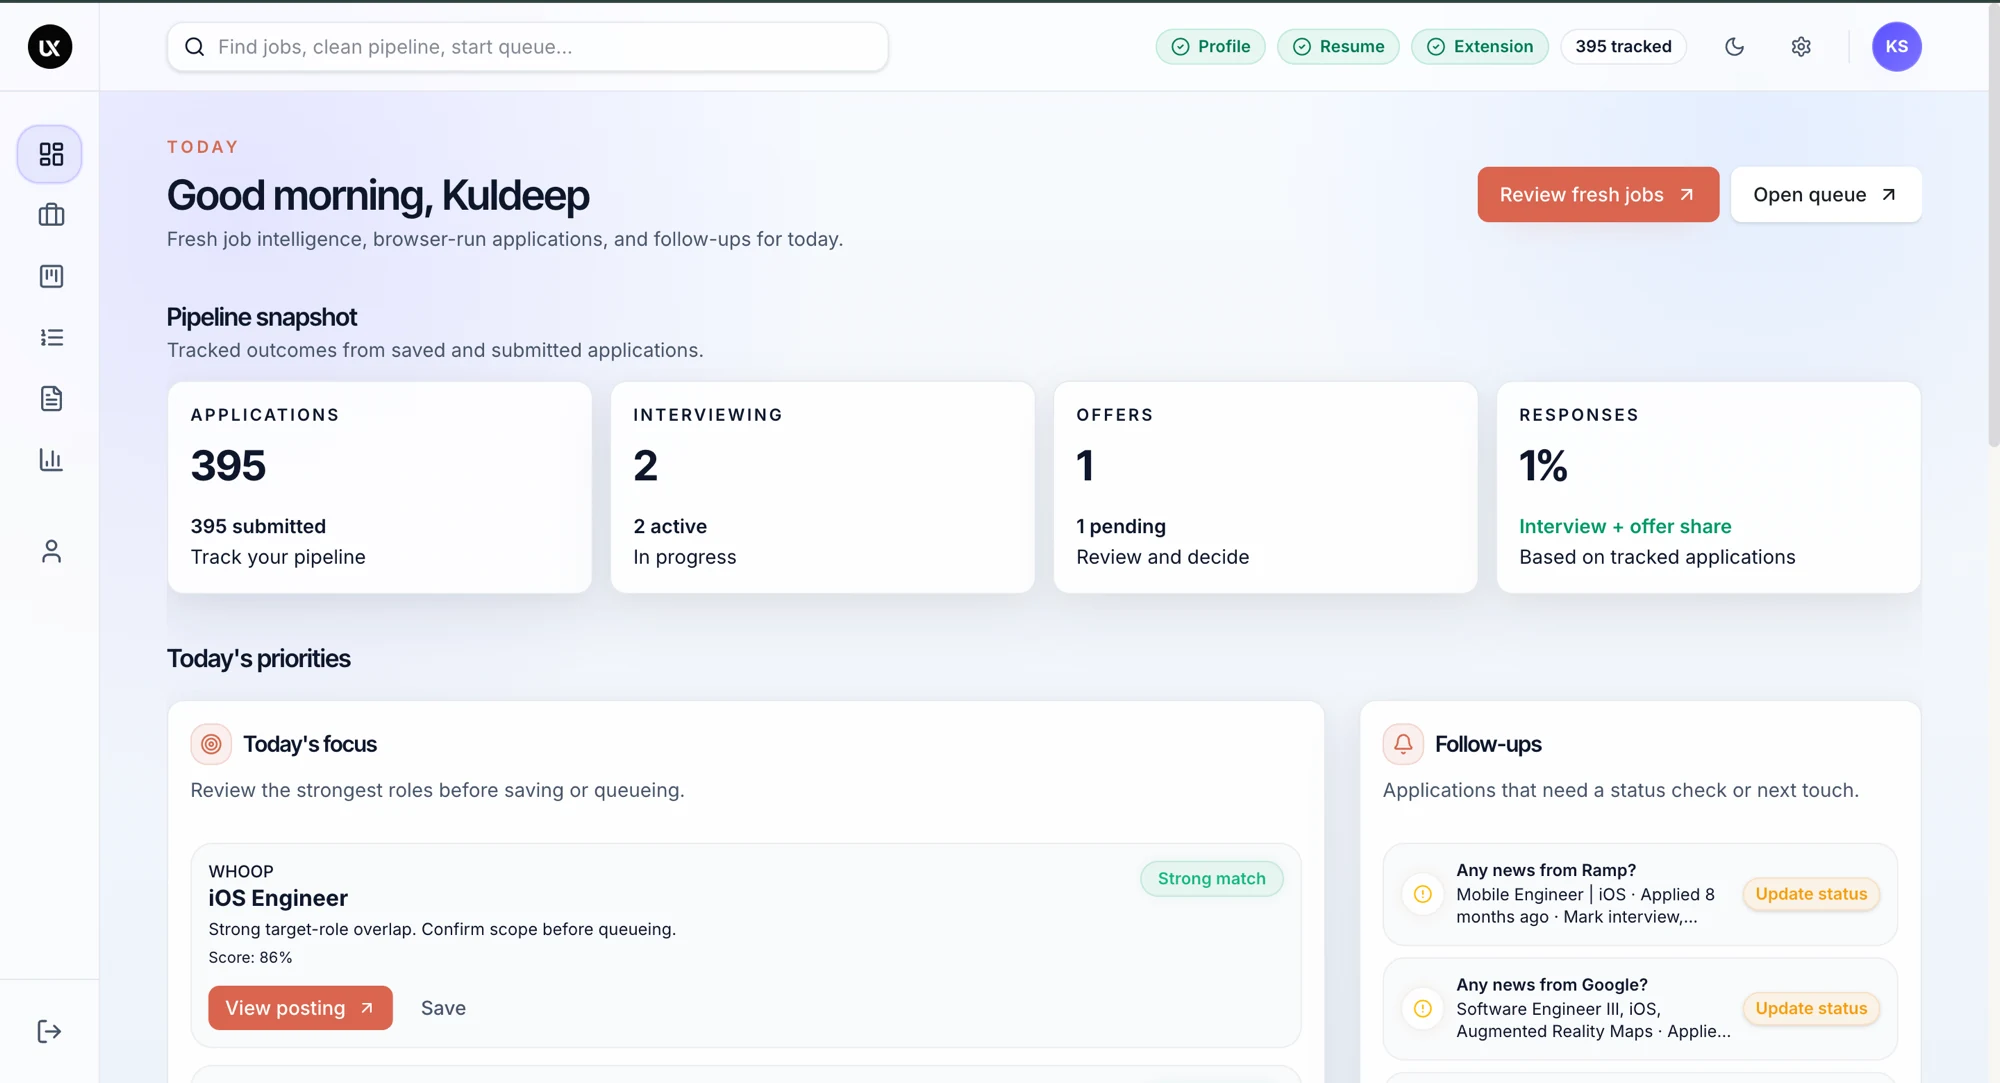The image size is (2000, 1083).
Task: Save the WHOOP iOS Engineer job
Action: coord(443,1008)
